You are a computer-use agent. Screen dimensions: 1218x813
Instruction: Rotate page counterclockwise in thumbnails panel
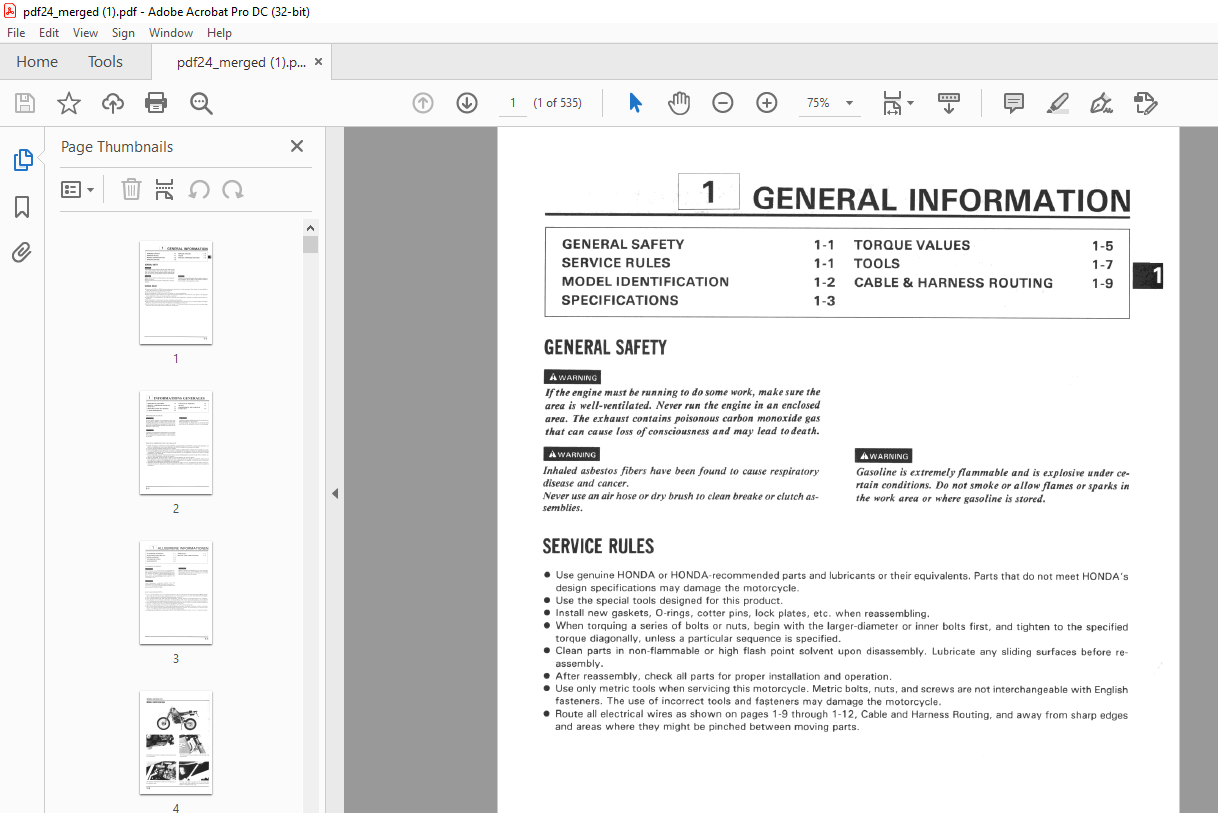click(x=199, y=189)
